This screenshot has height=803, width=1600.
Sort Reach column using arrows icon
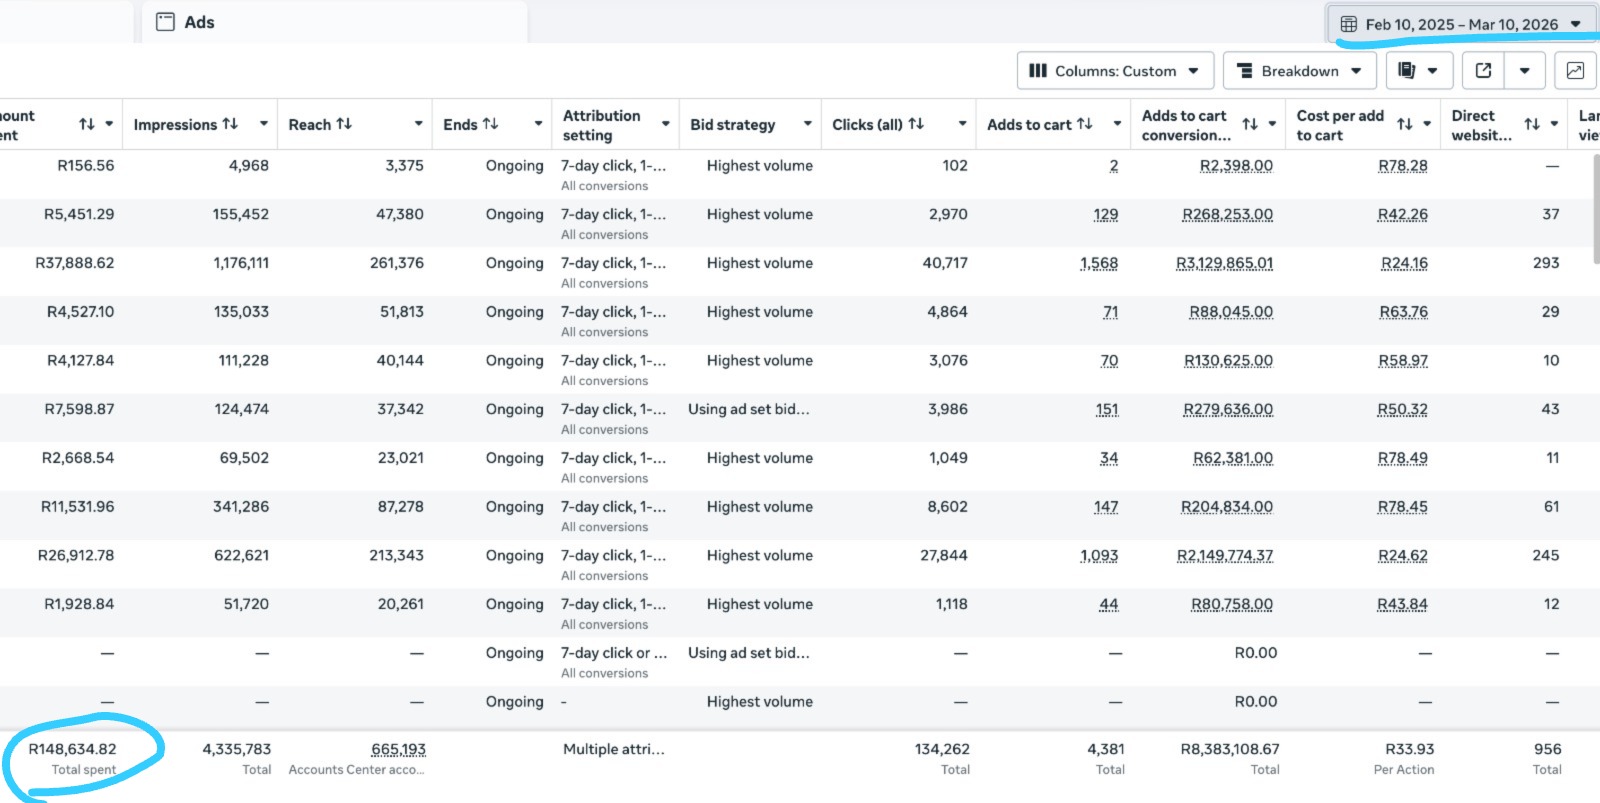344,124
